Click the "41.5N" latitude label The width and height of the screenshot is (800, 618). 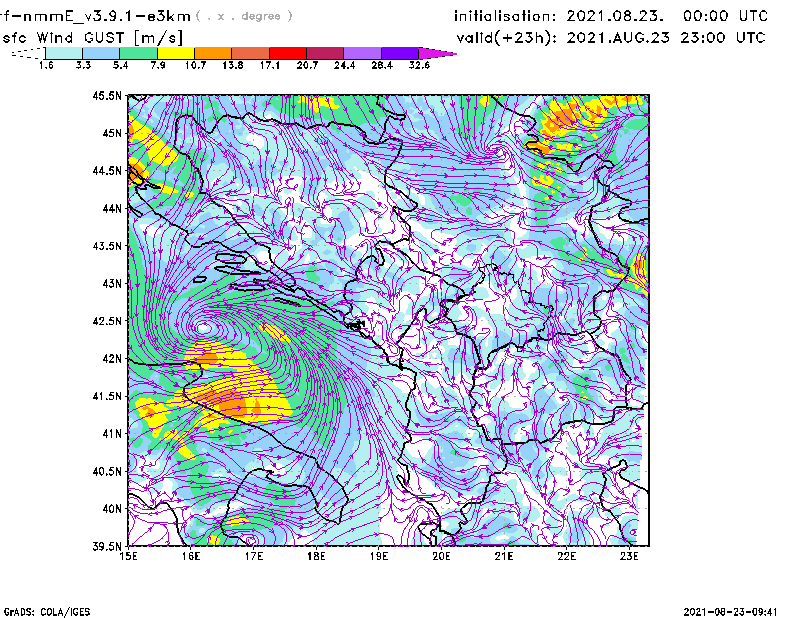107,396
